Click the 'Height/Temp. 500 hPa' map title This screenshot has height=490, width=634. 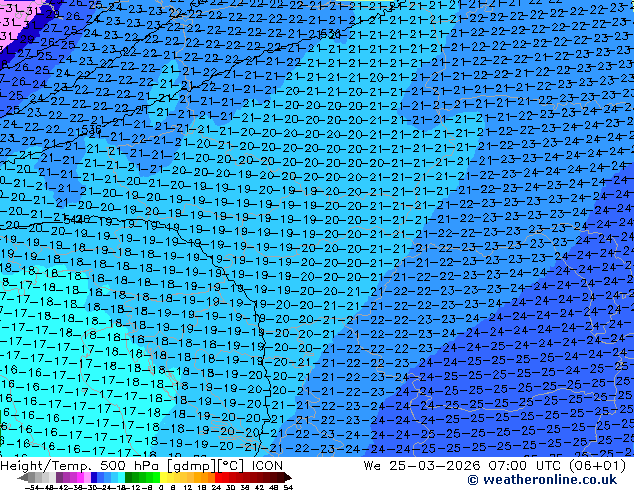pos(81,466)
